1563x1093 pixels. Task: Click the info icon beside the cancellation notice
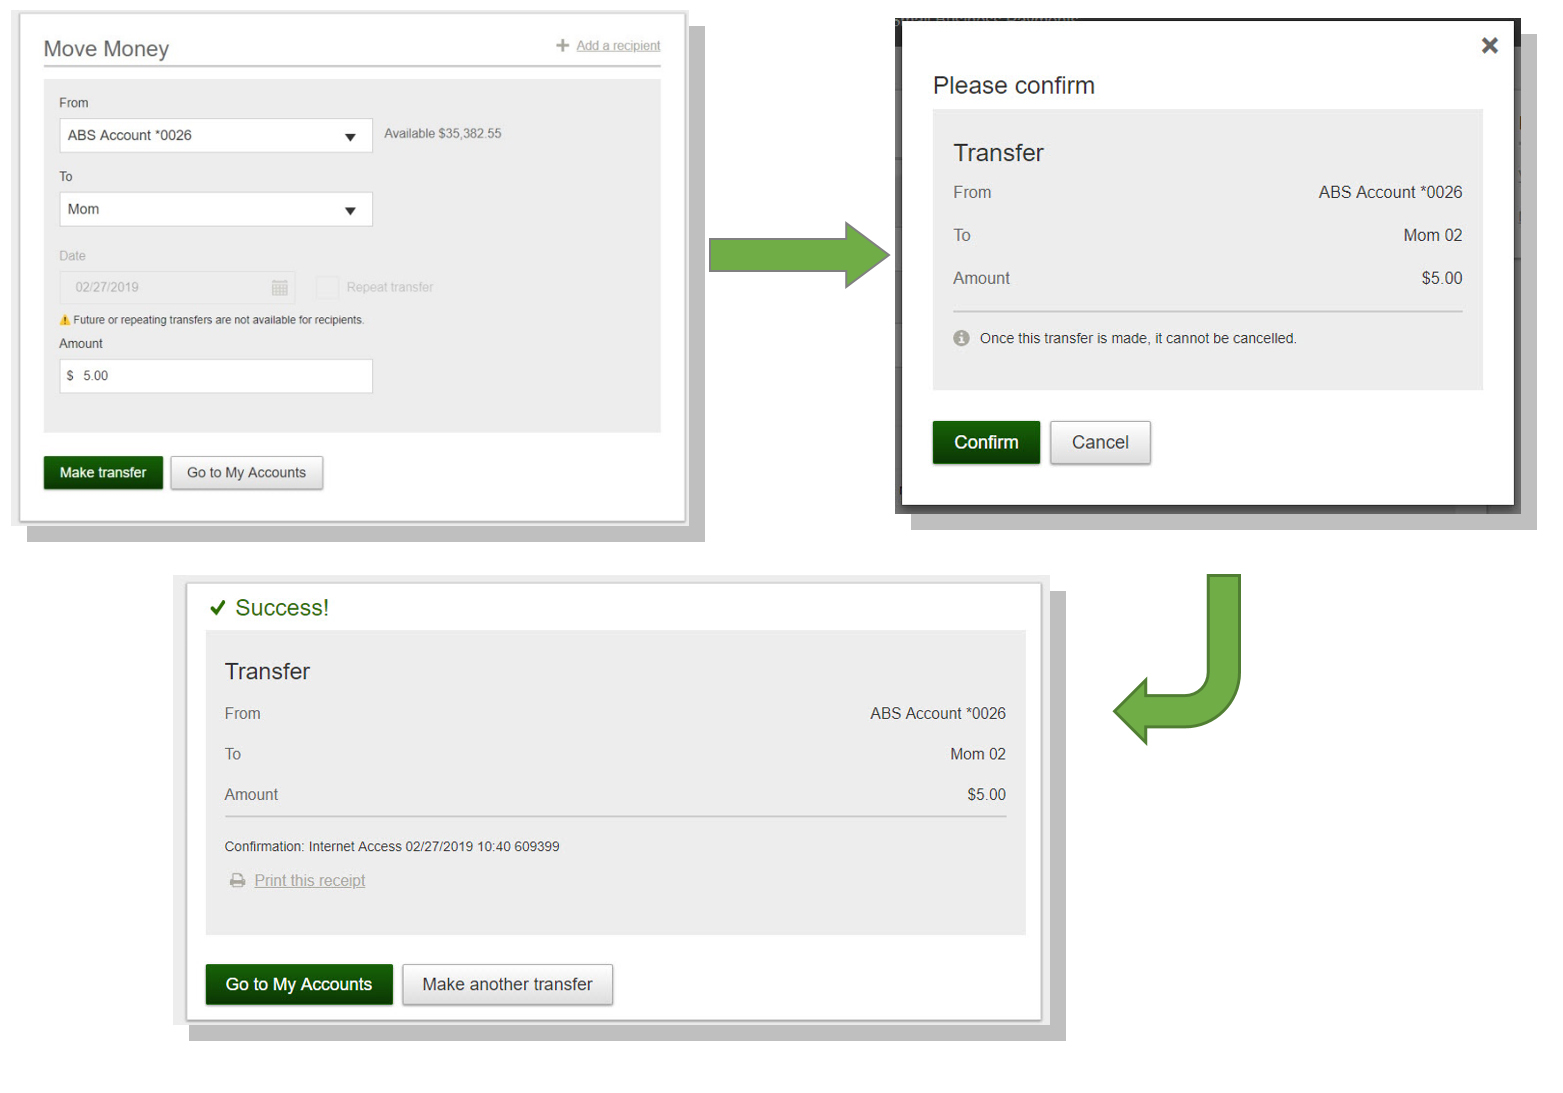[961, 338]
